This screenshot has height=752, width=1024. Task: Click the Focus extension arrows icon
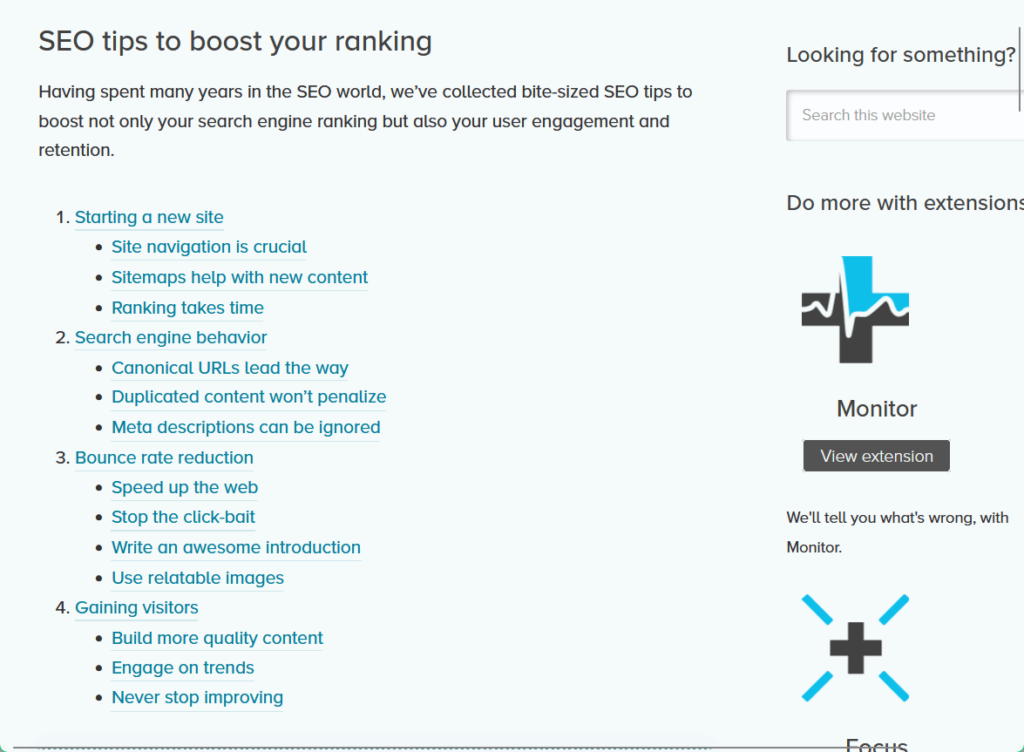pos(855,648)
